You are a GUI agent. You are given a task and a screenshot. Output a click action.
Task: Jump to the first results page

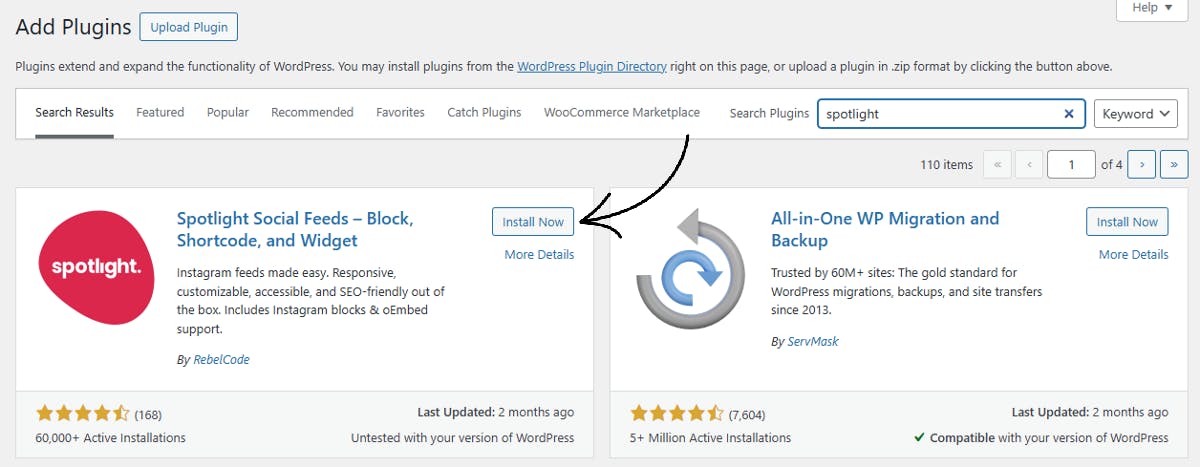[x=997, y=164]
